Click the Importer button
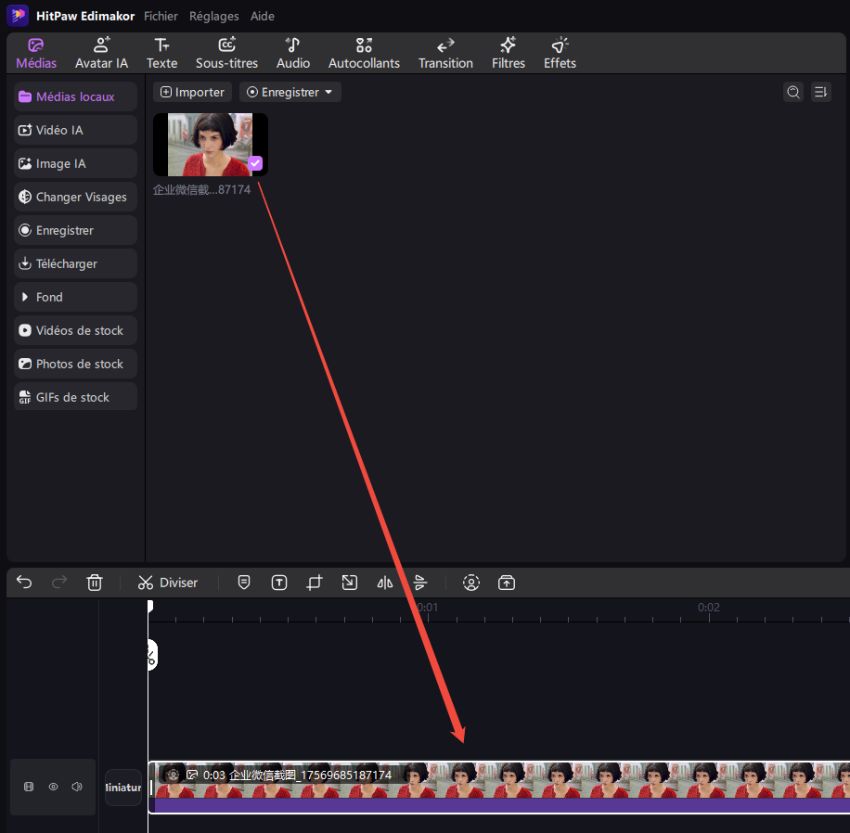 [192, 92]
